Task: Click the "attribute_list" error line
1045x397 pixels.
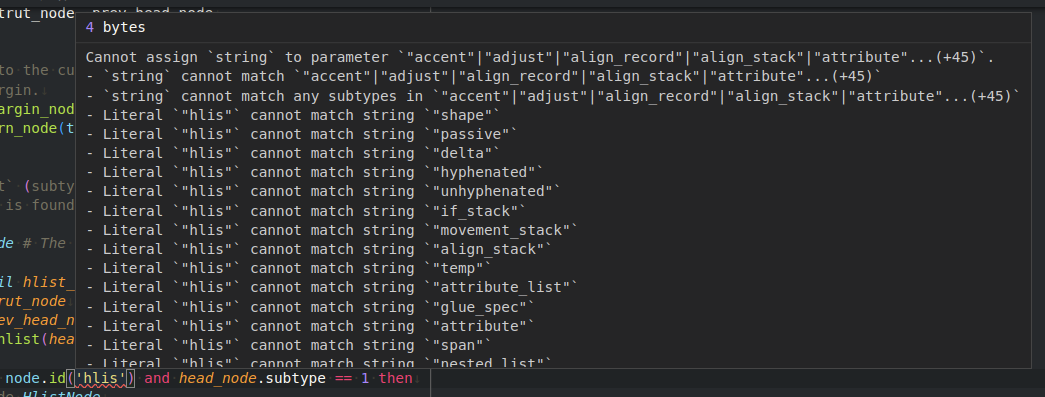Action: point(332,288)
